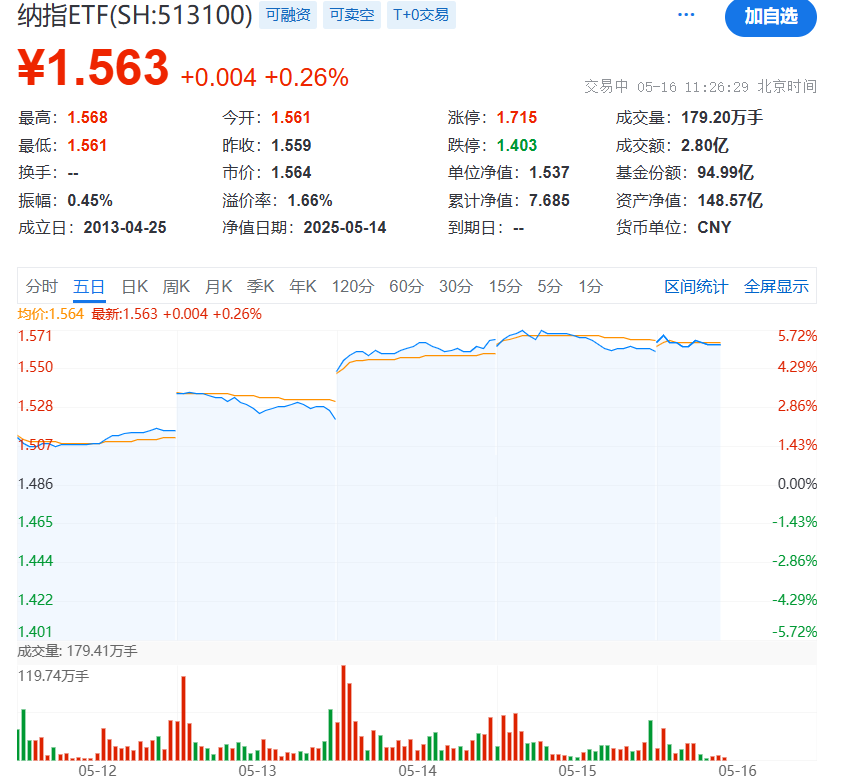The width and height of the screenshot is (845, 784).
Task: Click the 05-12 date axis label
Action: tap(98, 771)
